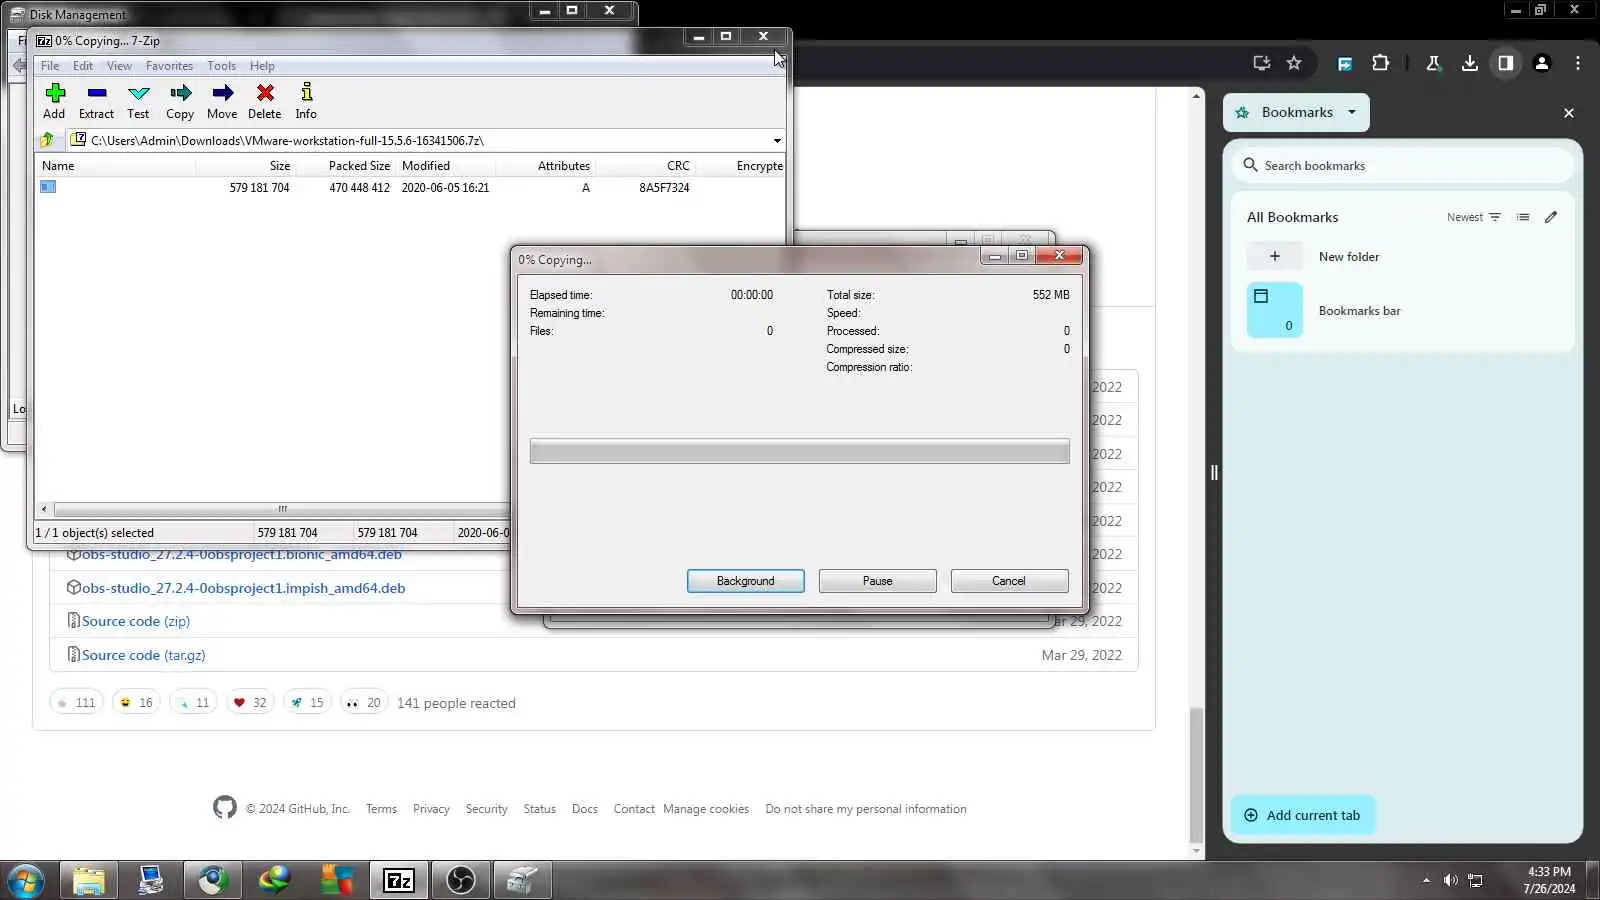The height and width of the screenshot is (900, 1600).
Task: Click the GitHub page vertical scrollbar thumb
Action: [x=1196, y=776]
